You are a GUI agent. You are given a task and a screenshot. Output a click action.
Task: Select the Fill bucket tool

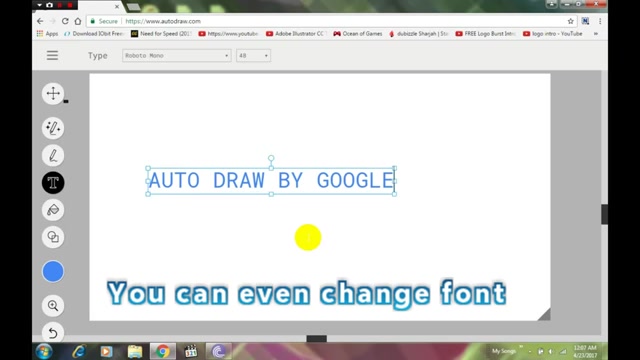(x=53, y=210)
